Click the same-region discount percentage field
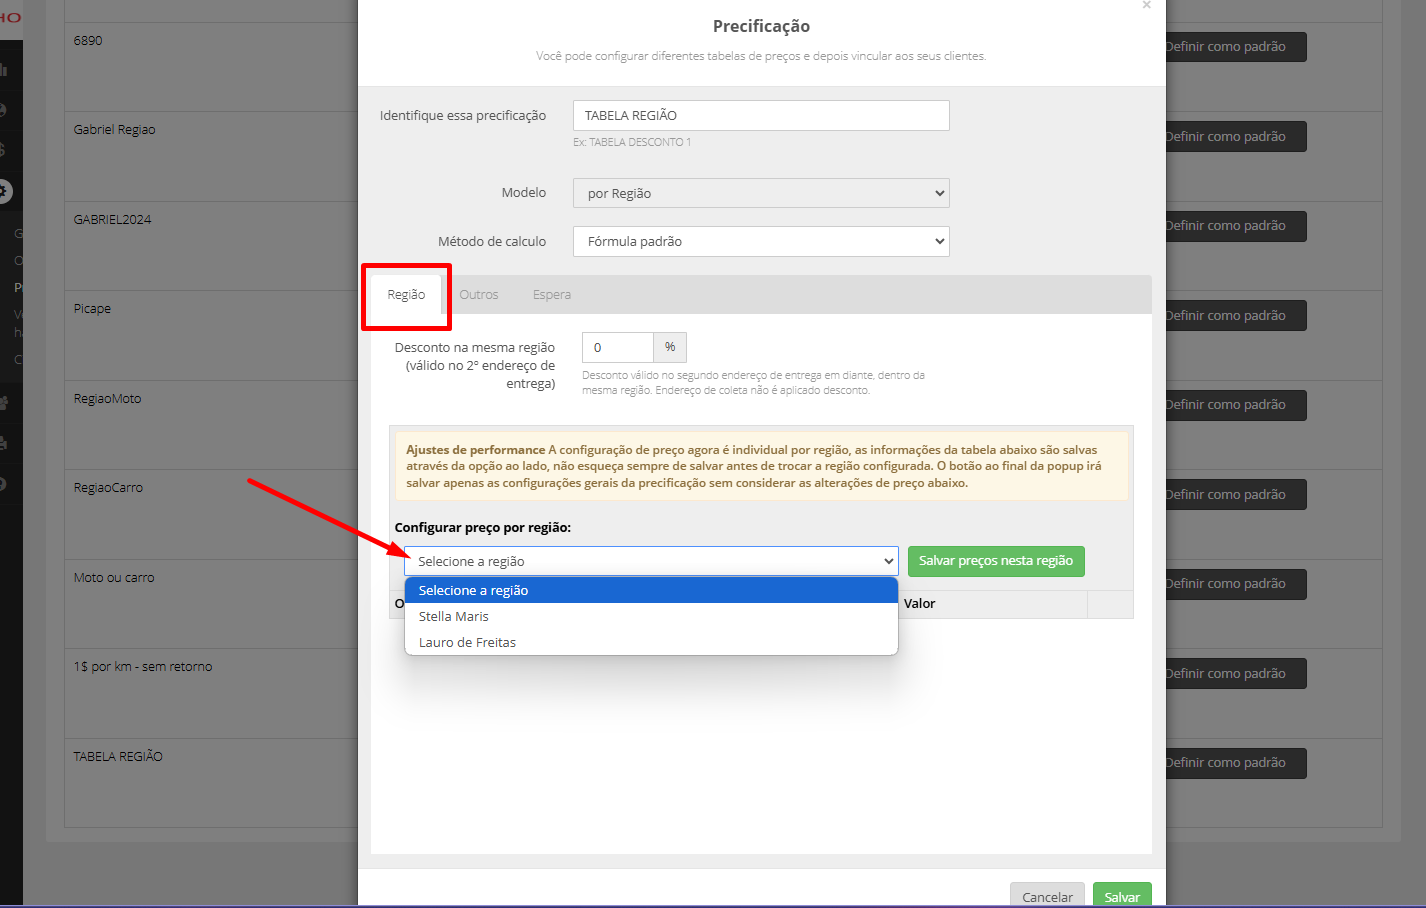1426x908 pixels. (618, 347)
